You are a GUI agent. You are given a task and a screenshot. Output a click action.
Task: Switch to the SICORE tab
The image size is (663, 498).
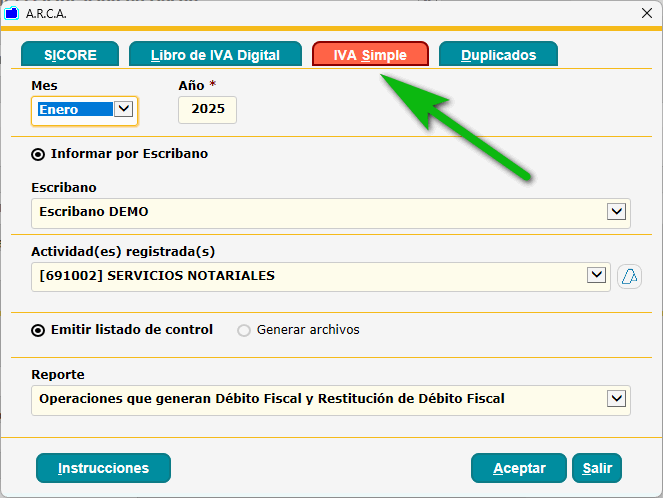[70, 54]
